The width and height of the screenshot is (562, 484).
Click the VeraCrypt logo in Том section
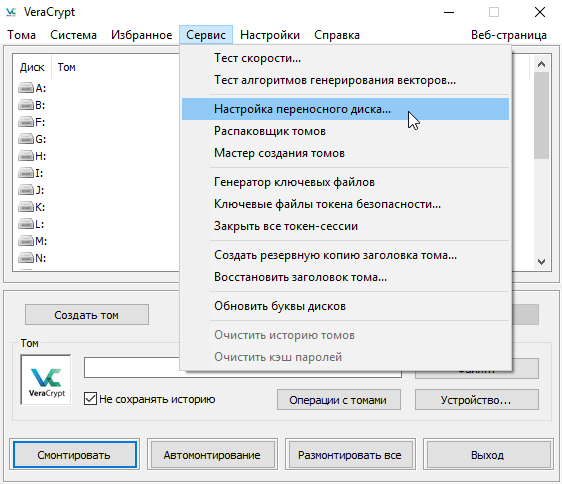46,380
